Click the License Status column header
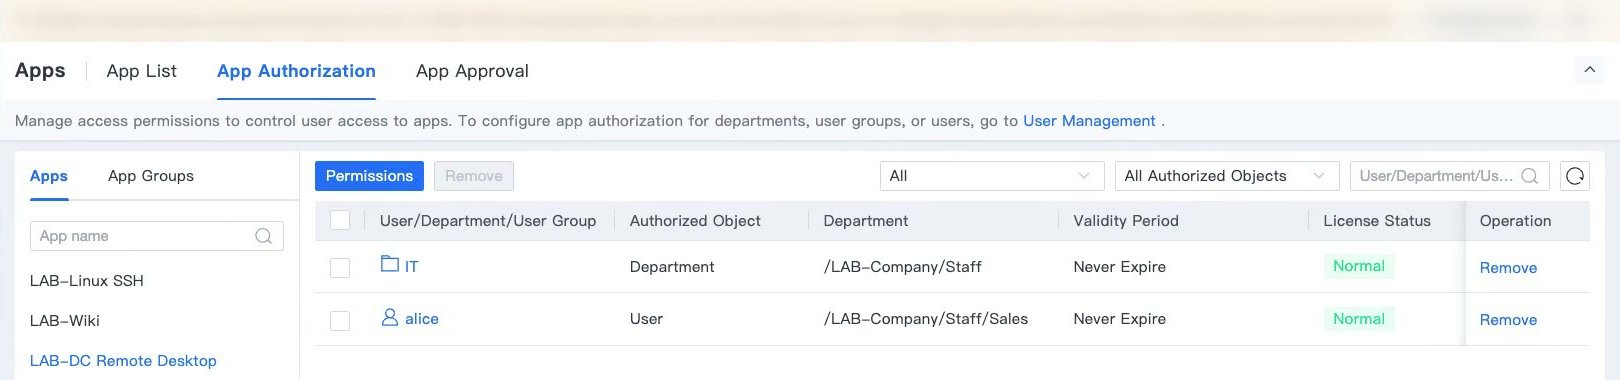Image resolution: width=1620 pixels, height=380 pixels. coord(1377,221)
